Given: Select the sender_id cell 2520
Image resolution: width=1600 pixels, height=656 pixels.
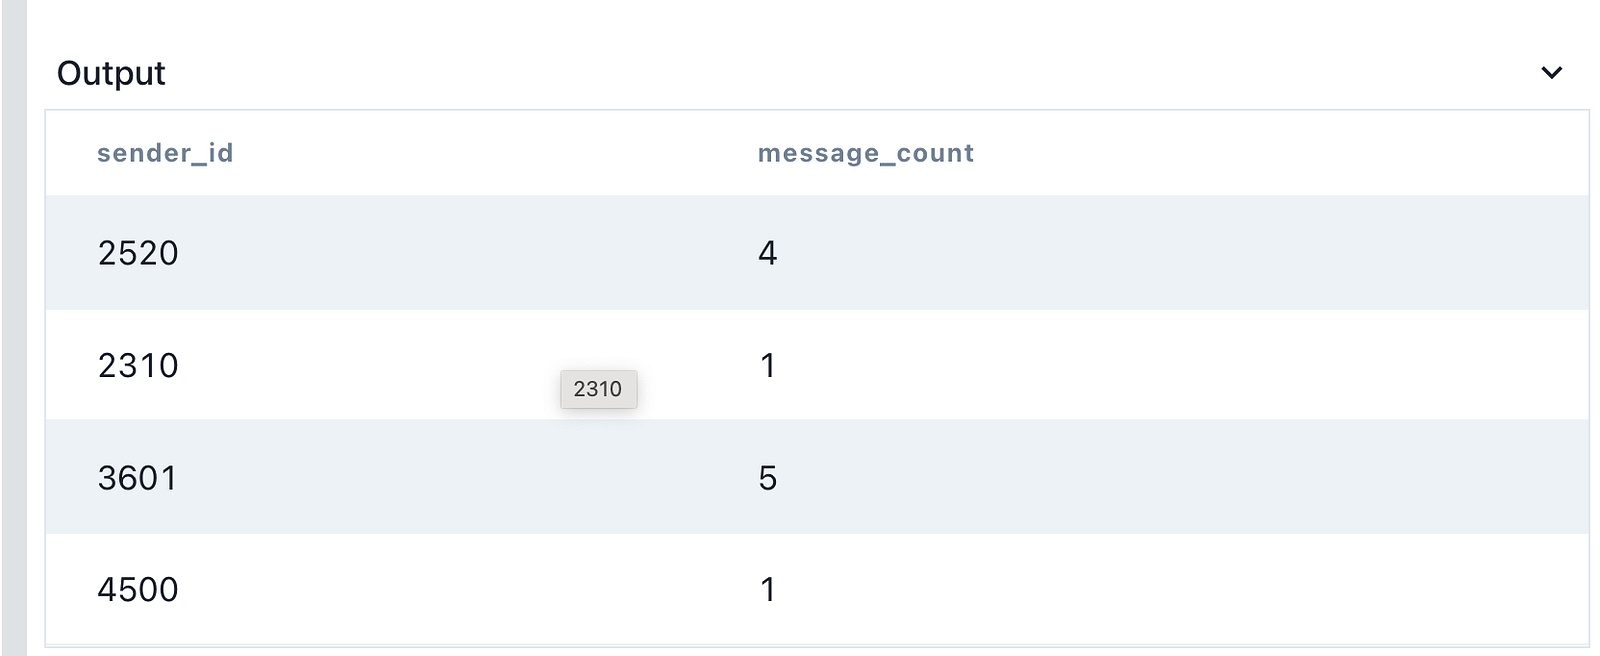Looking at the screenshot, I should [138, 253].
